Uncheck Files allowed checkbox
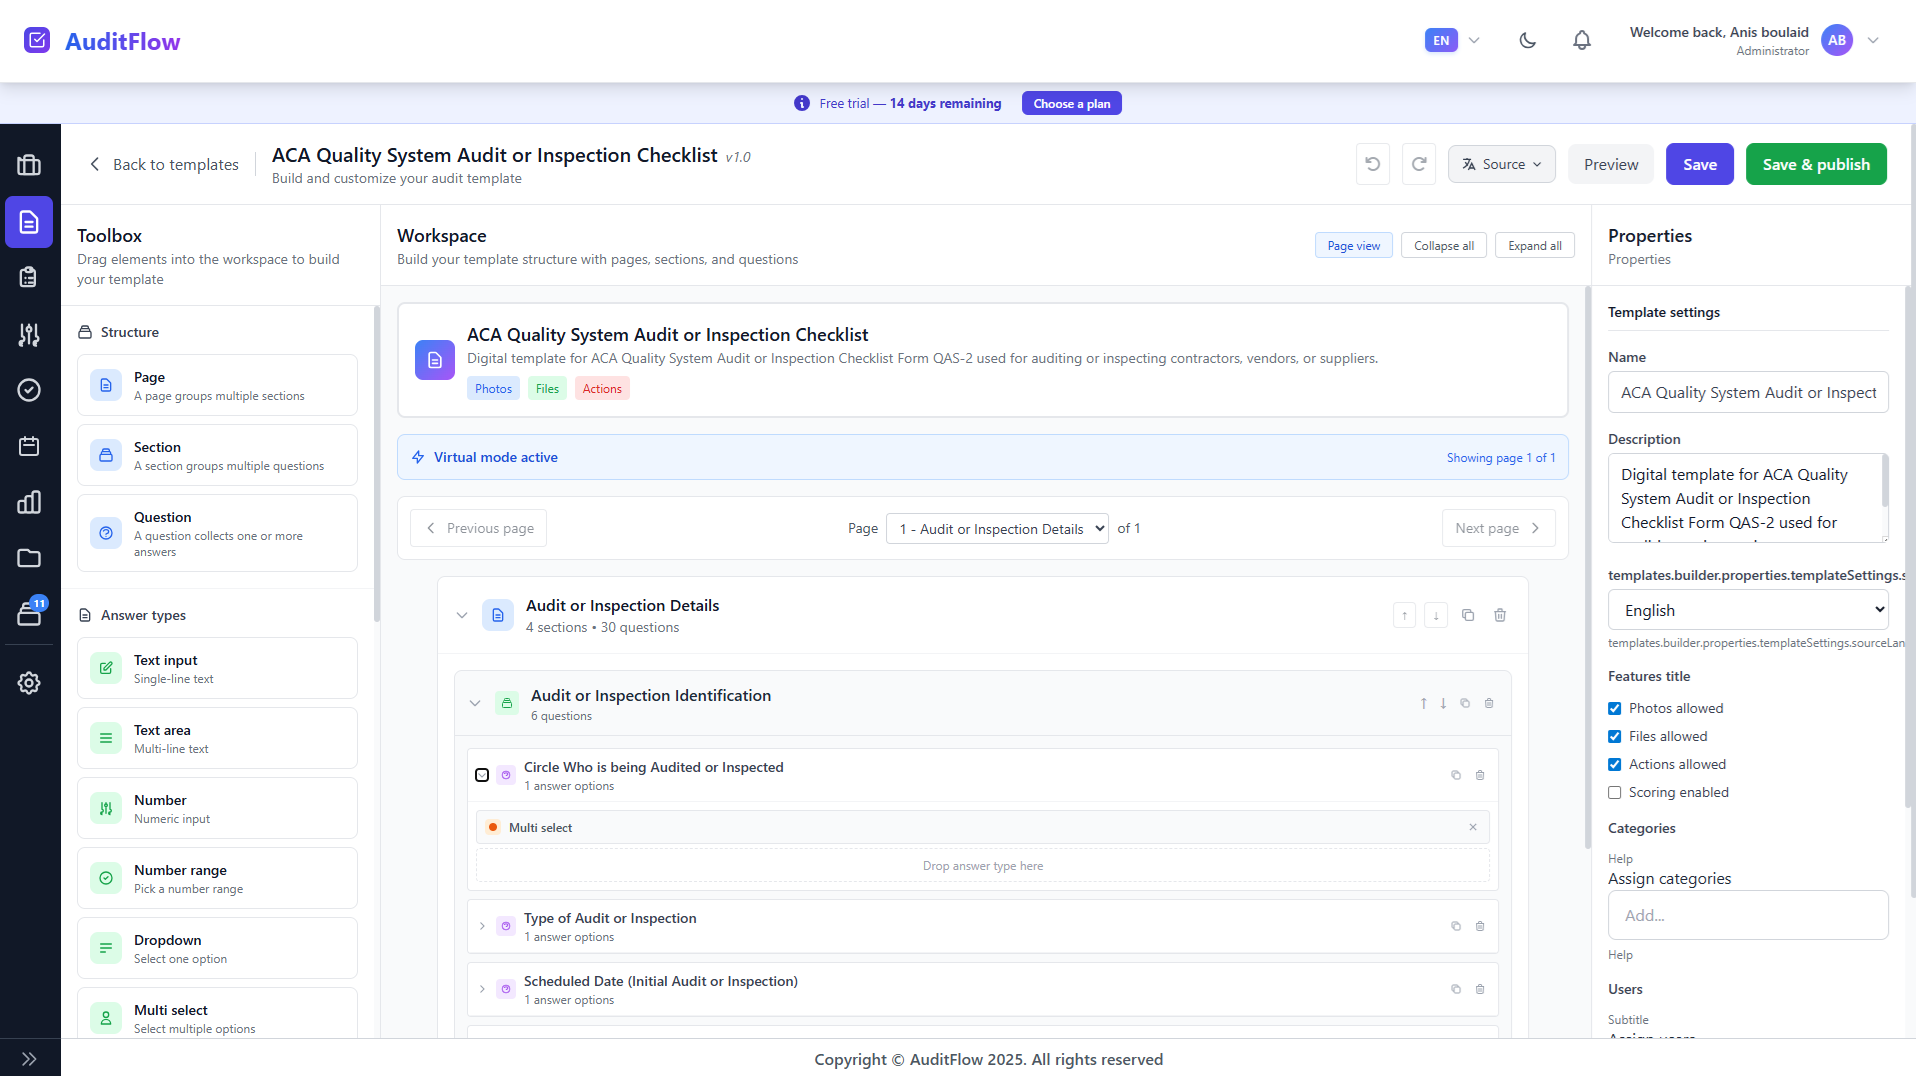 click(x=1614, y=736)
